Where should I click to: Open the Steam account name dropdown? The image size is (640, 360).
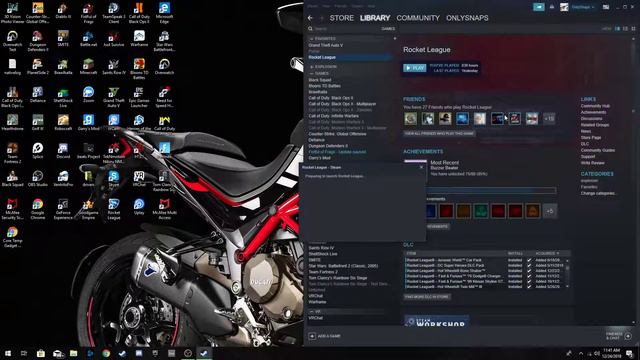tap(582, 7)
